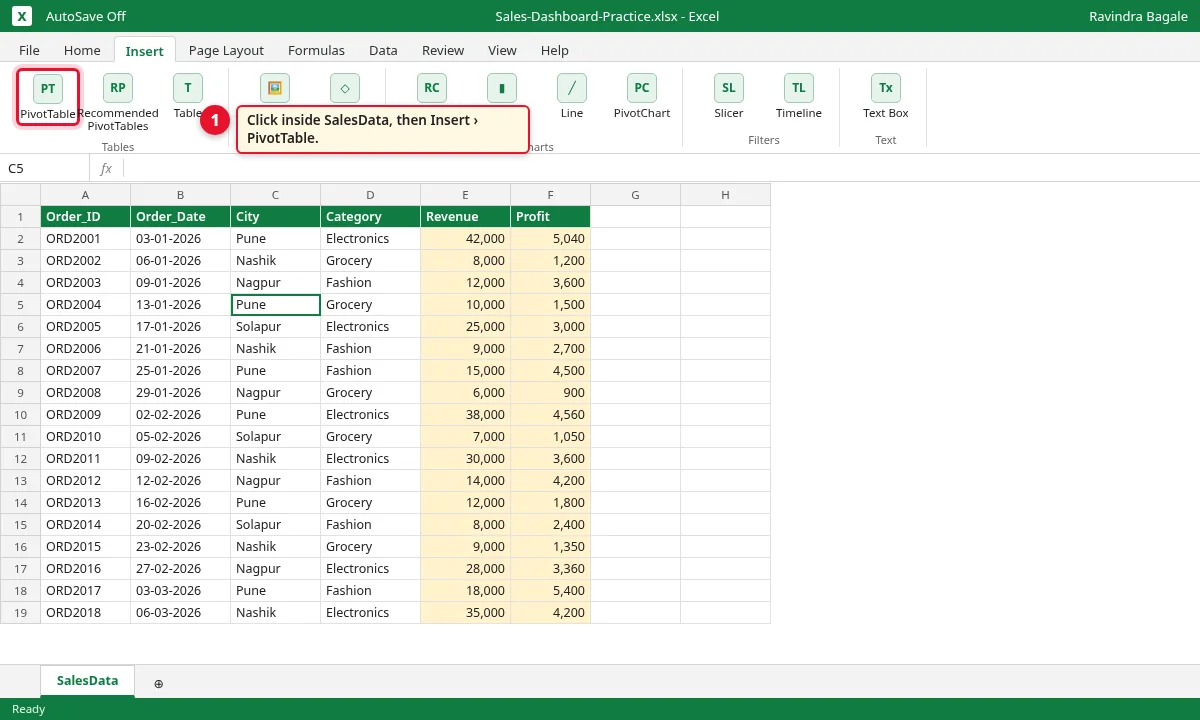Viewport: 1200px width, 720px height.
Task: Select Nagpur in the ORD2012 row
Action: 275,480
